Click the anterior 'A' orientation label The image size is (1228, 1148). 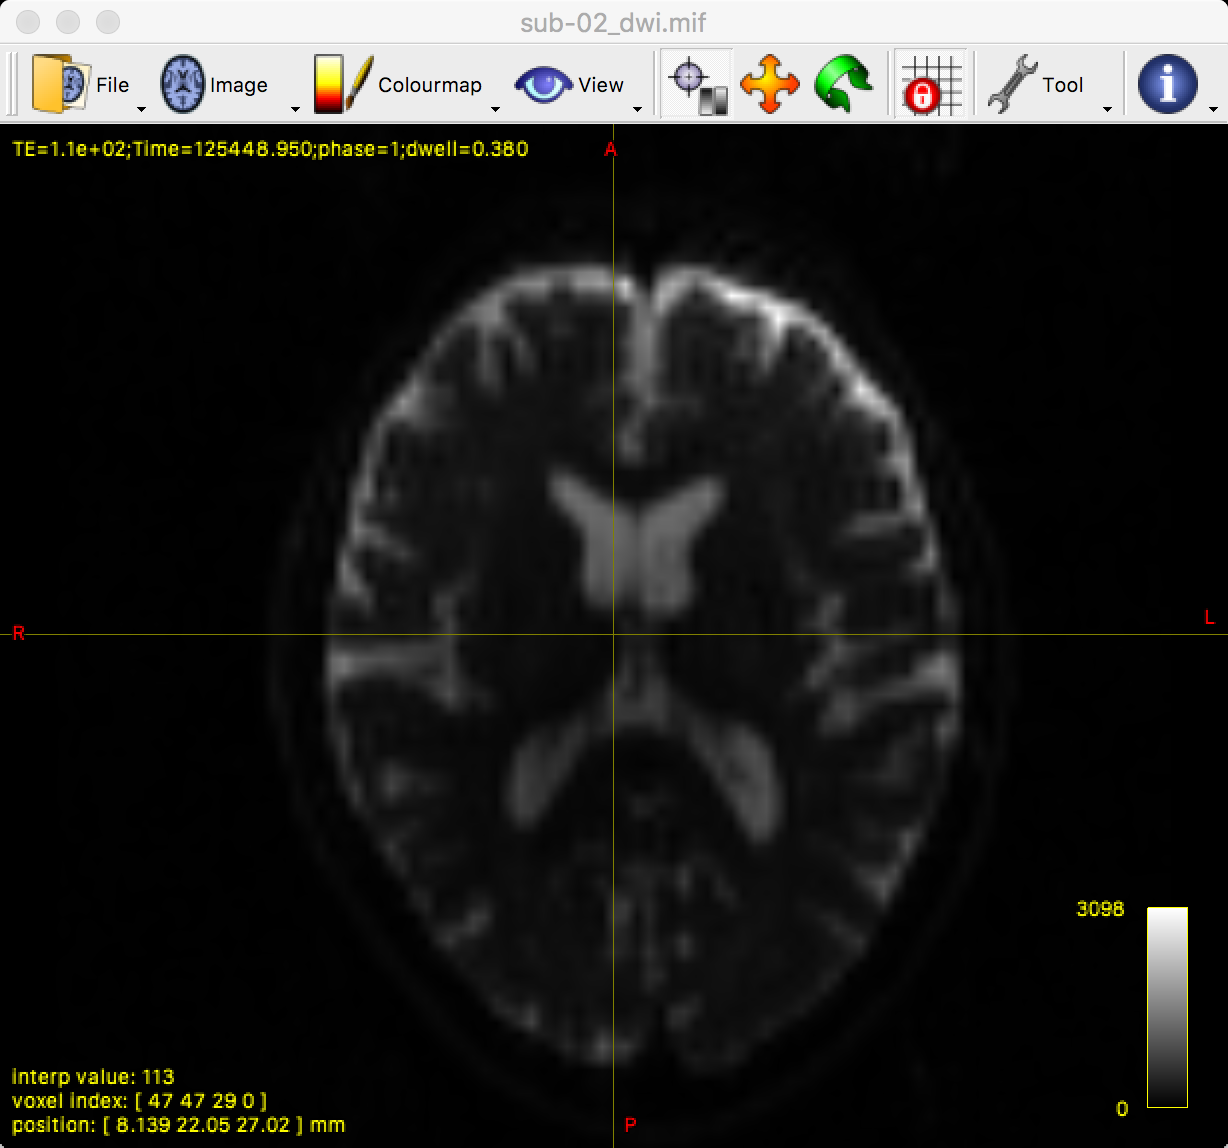coord(611,150)
